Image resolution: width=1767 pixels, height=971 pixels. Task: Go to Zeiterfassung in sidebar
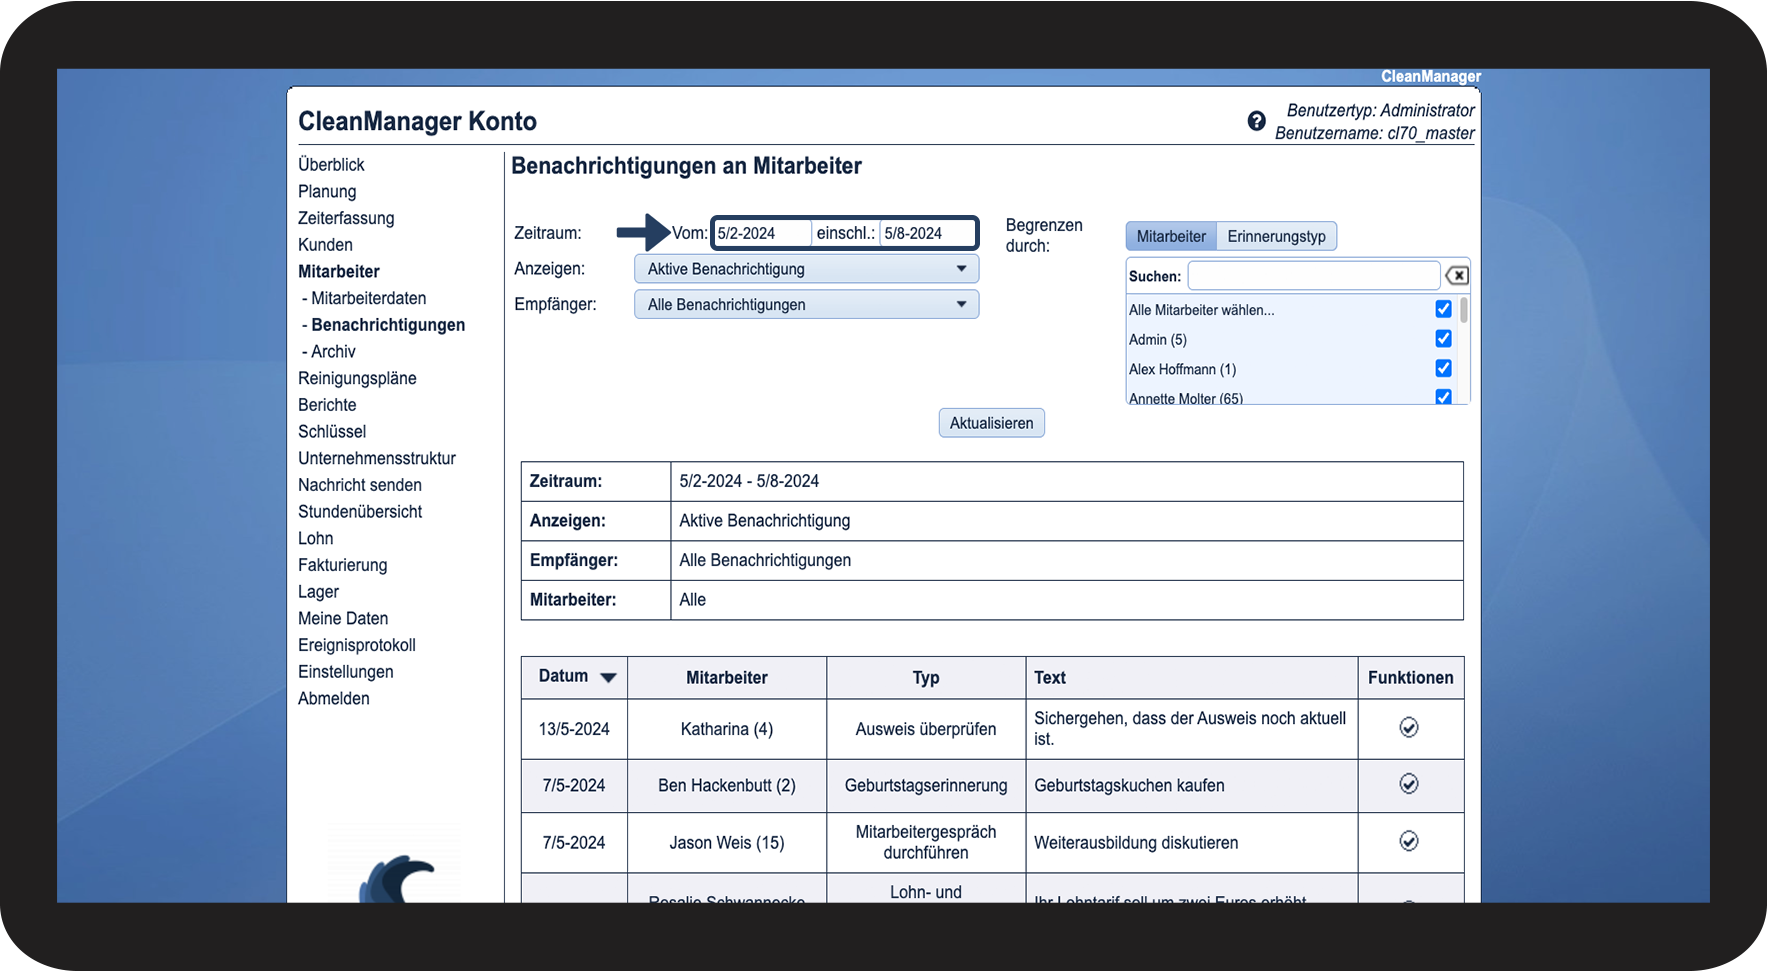(346, 218)
